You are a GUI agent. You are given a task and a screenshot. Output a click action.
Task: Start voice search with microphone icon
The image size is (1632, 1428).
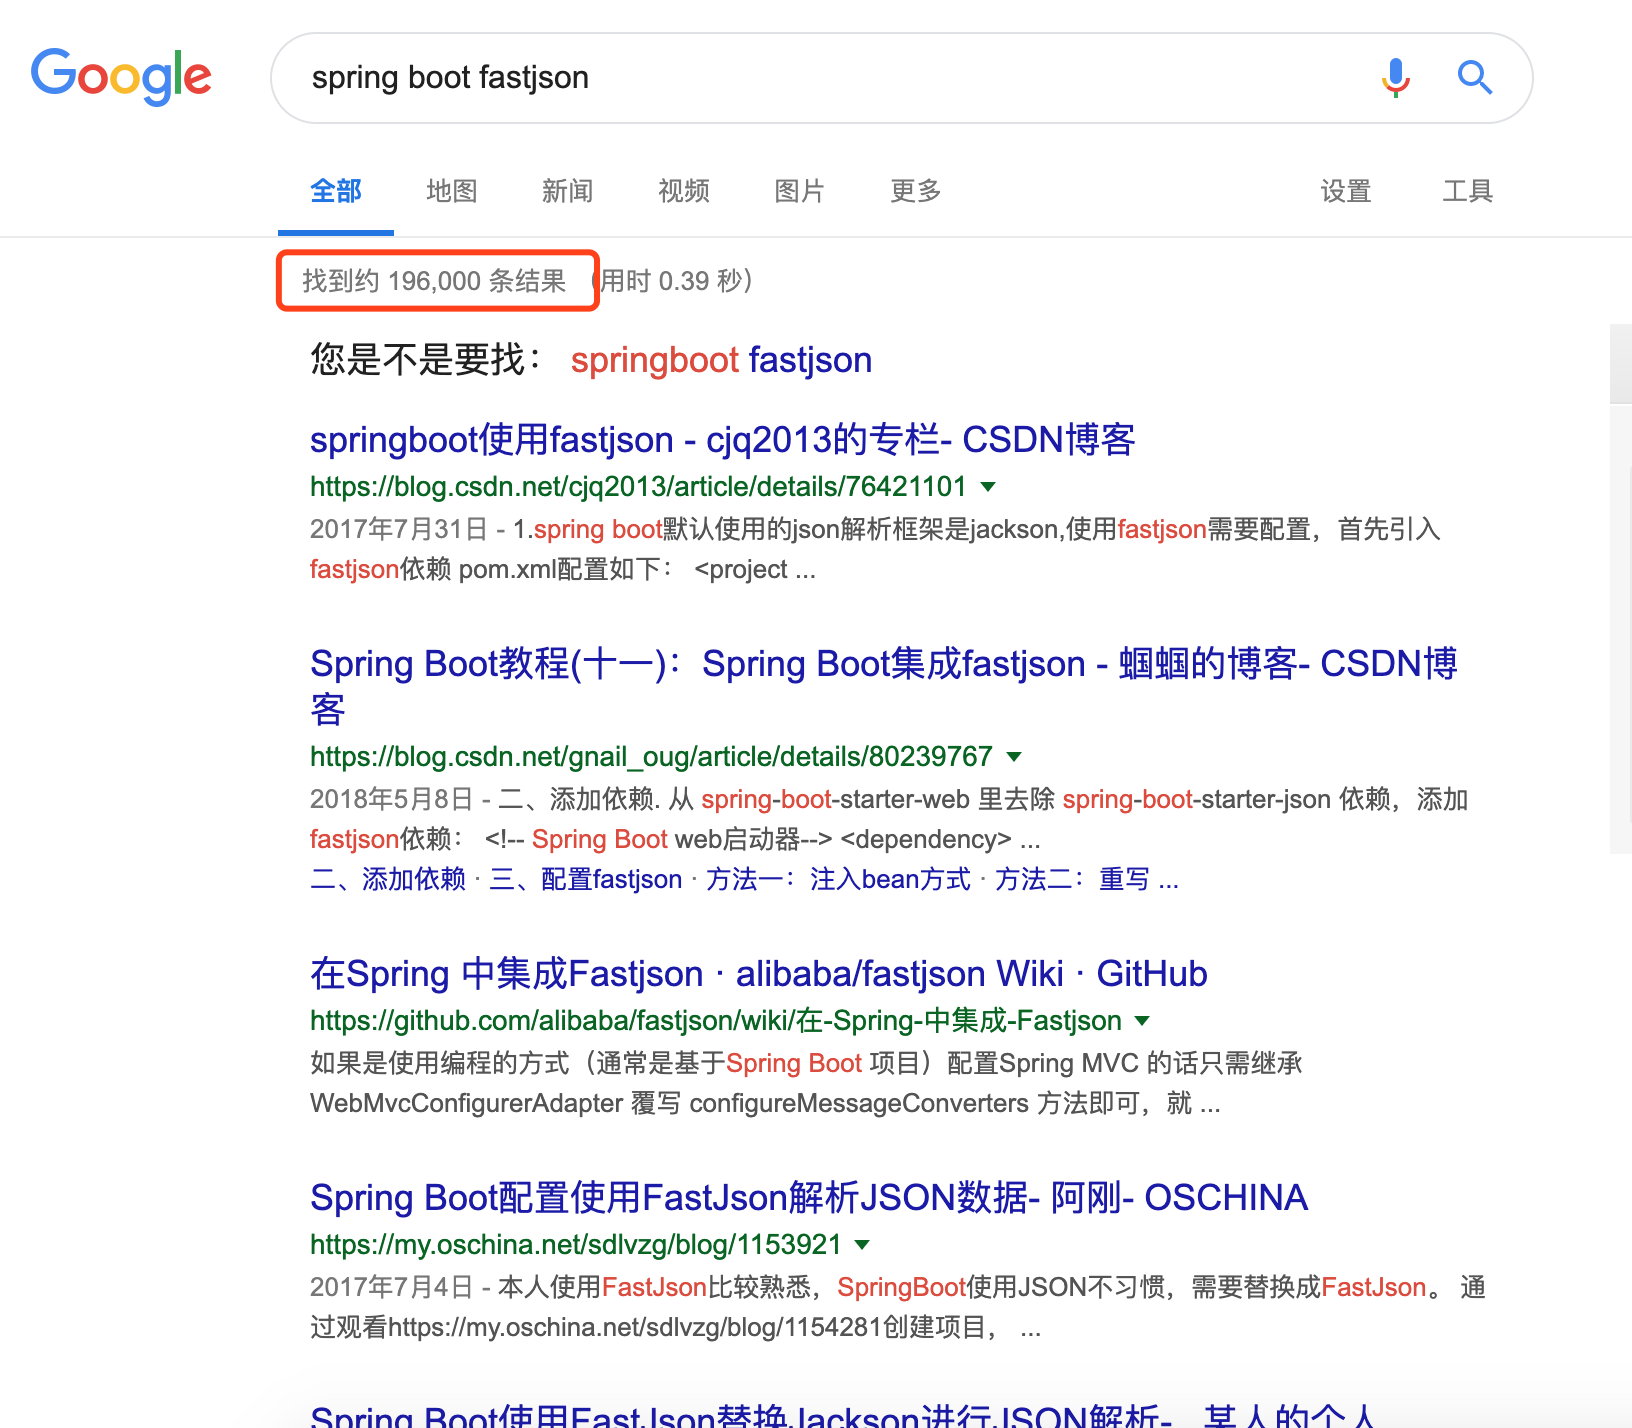(1396, 77)
